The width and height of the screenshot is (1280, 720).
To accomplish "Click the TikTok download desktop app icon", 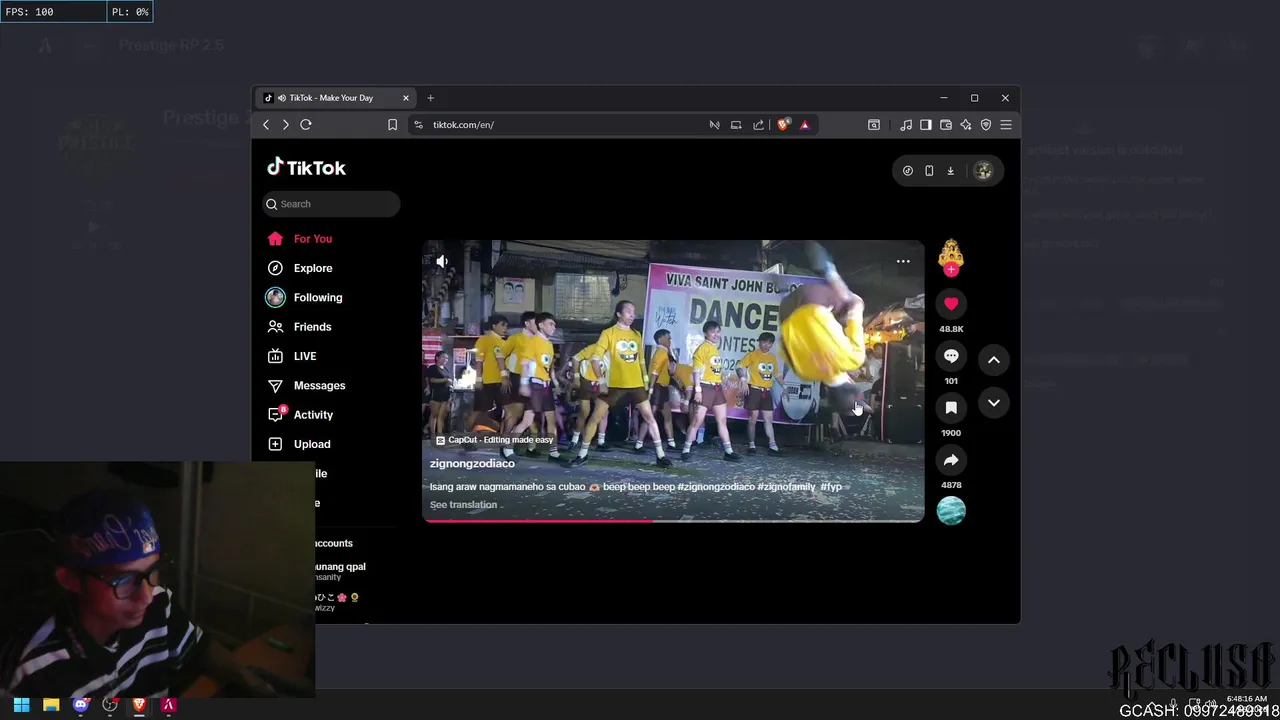I will tap(951, 171).
